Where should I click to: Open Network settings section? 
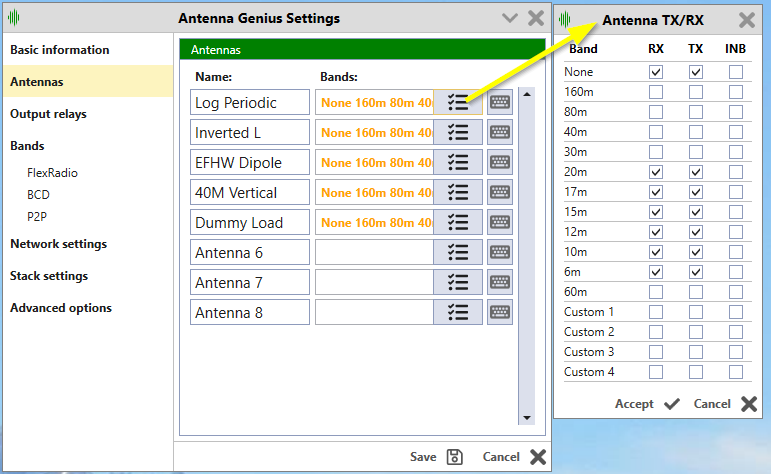(x=59, y=244)
